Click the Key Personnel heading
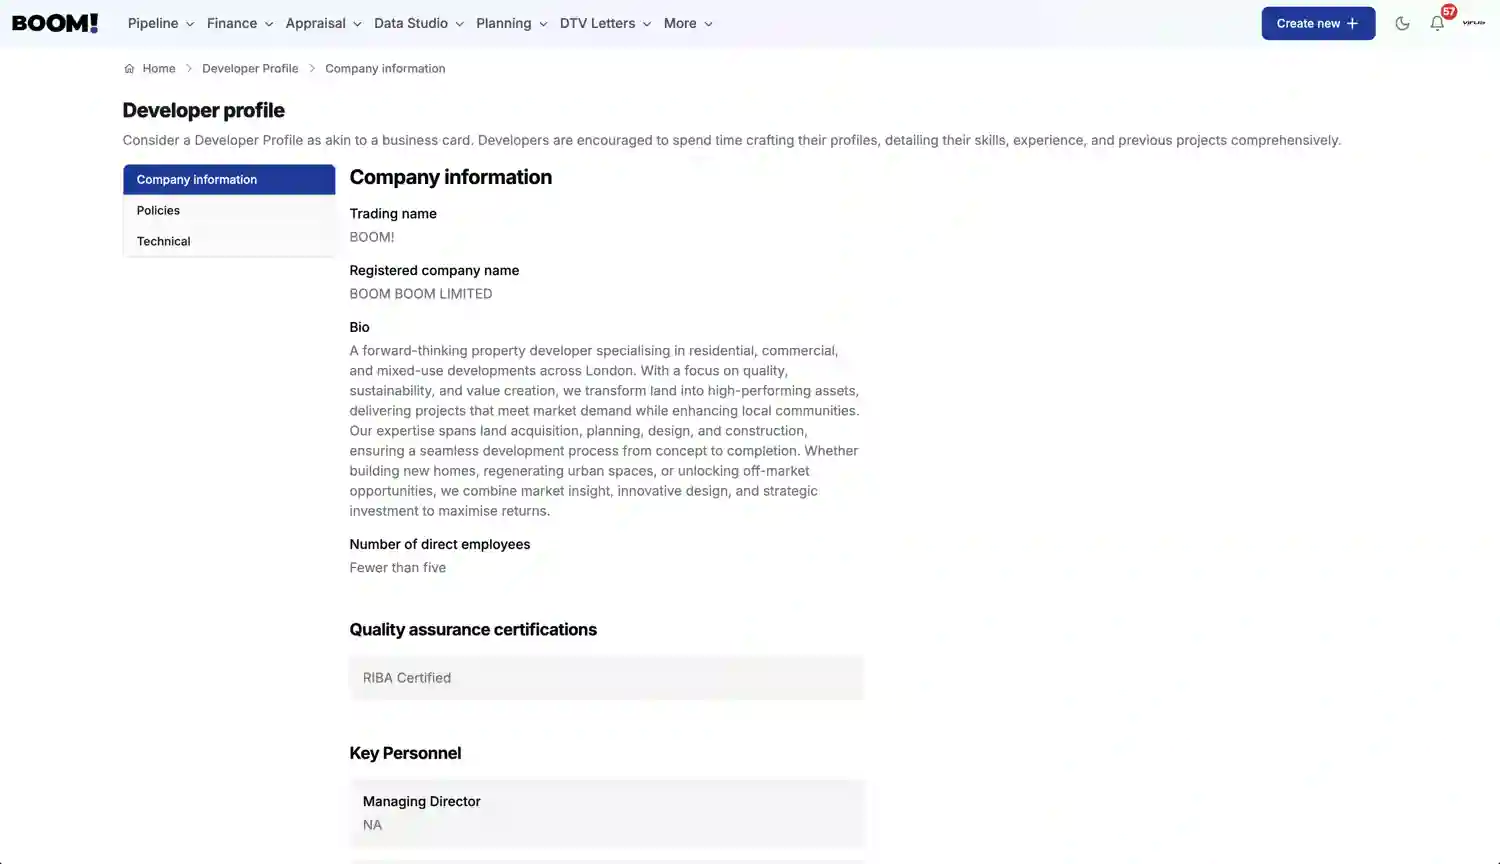This screenshot has height=864, width=1500. pos(405,754)
